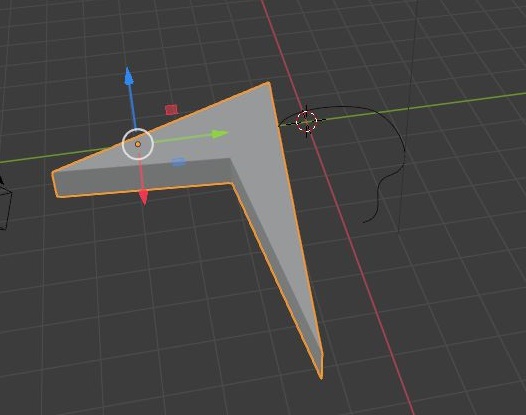Click the 3D cursor crosshair
The height and width of the screenshot is (415, 526).
coord(306,120)
